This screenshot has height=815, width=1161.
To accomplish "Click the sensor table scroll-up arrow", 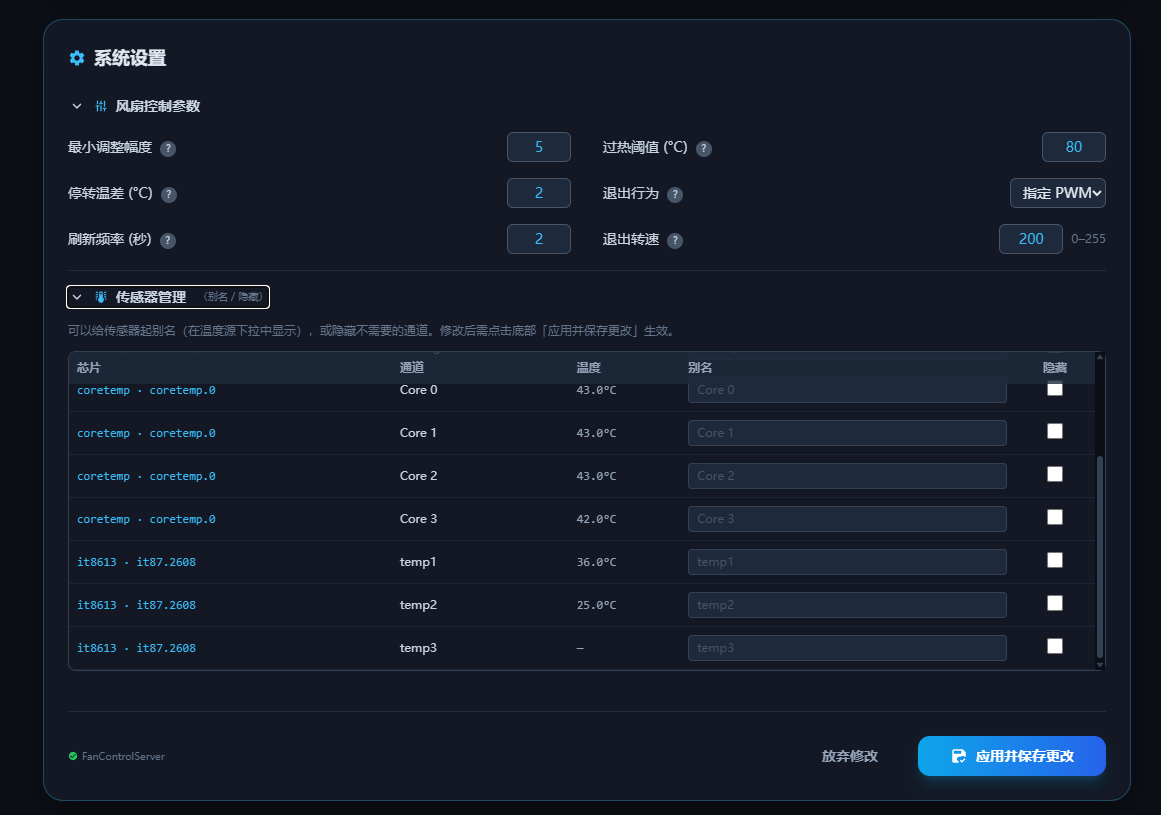I will tap(1100, 357).
